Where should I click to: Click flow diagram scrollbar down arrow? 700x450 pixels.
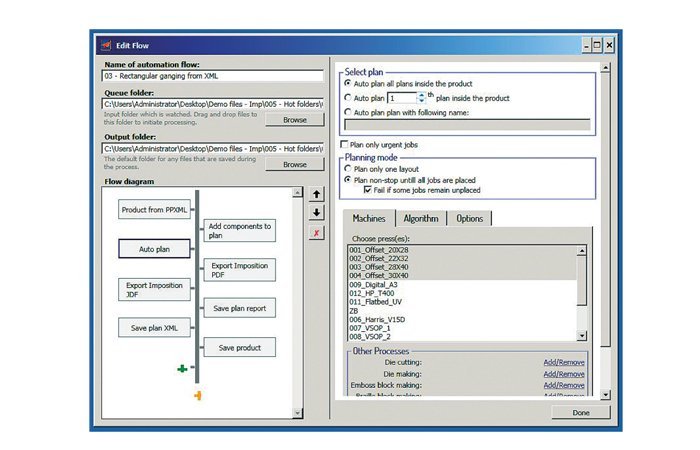[297, 413]
